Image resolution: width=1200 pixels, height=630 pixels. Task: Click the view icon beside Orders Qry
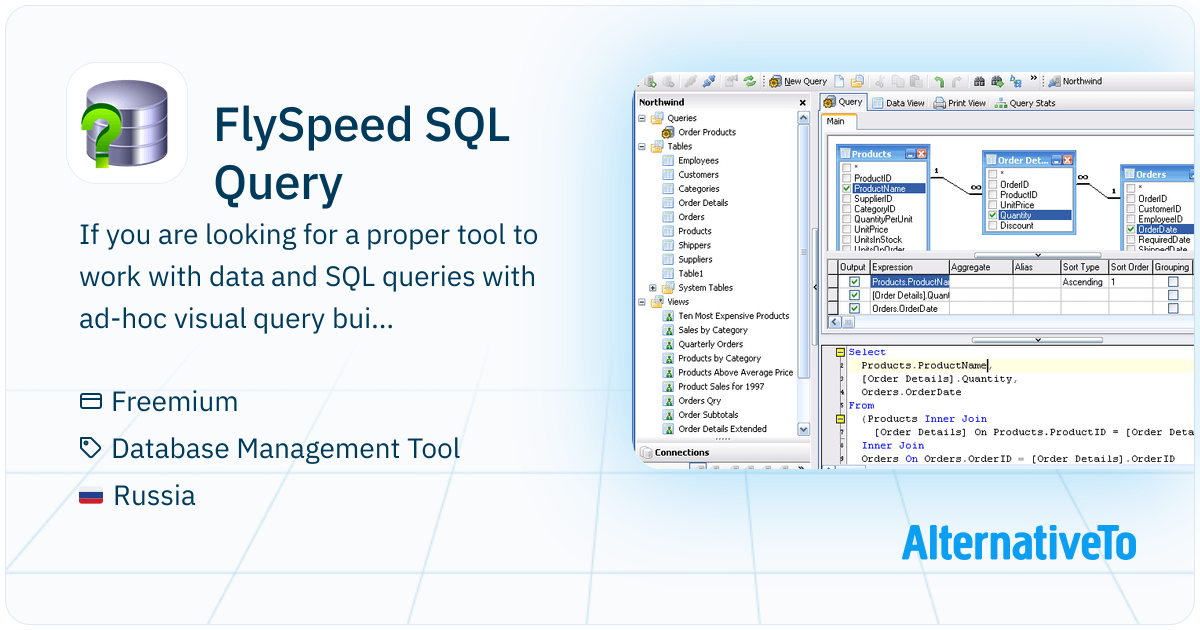tap(668, 401)
